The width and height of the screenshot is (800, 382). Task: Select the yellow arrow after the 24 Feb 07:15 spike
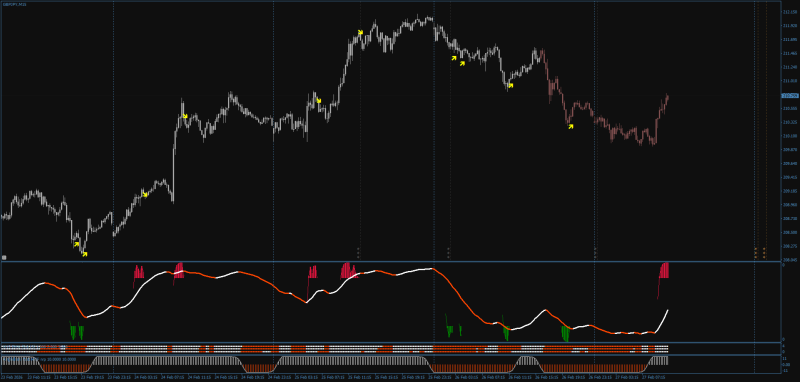[x=185, y=116]
